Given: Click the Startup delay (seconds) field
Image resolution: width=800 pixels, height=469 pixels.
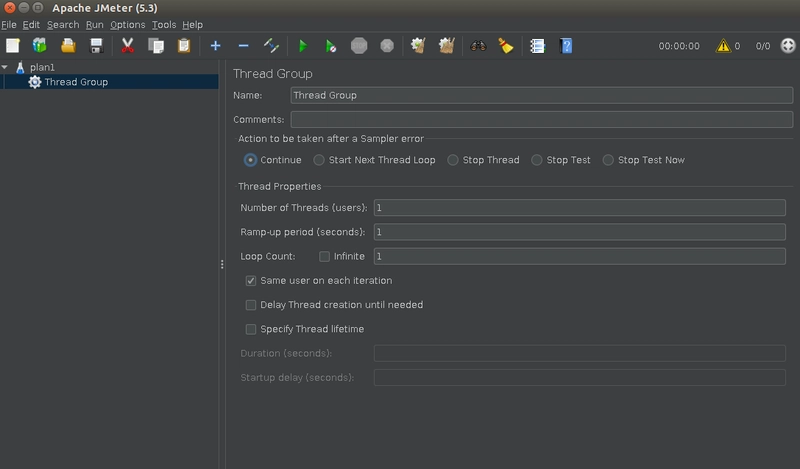Looking at the screenshot, I should [x=580, y=378].
